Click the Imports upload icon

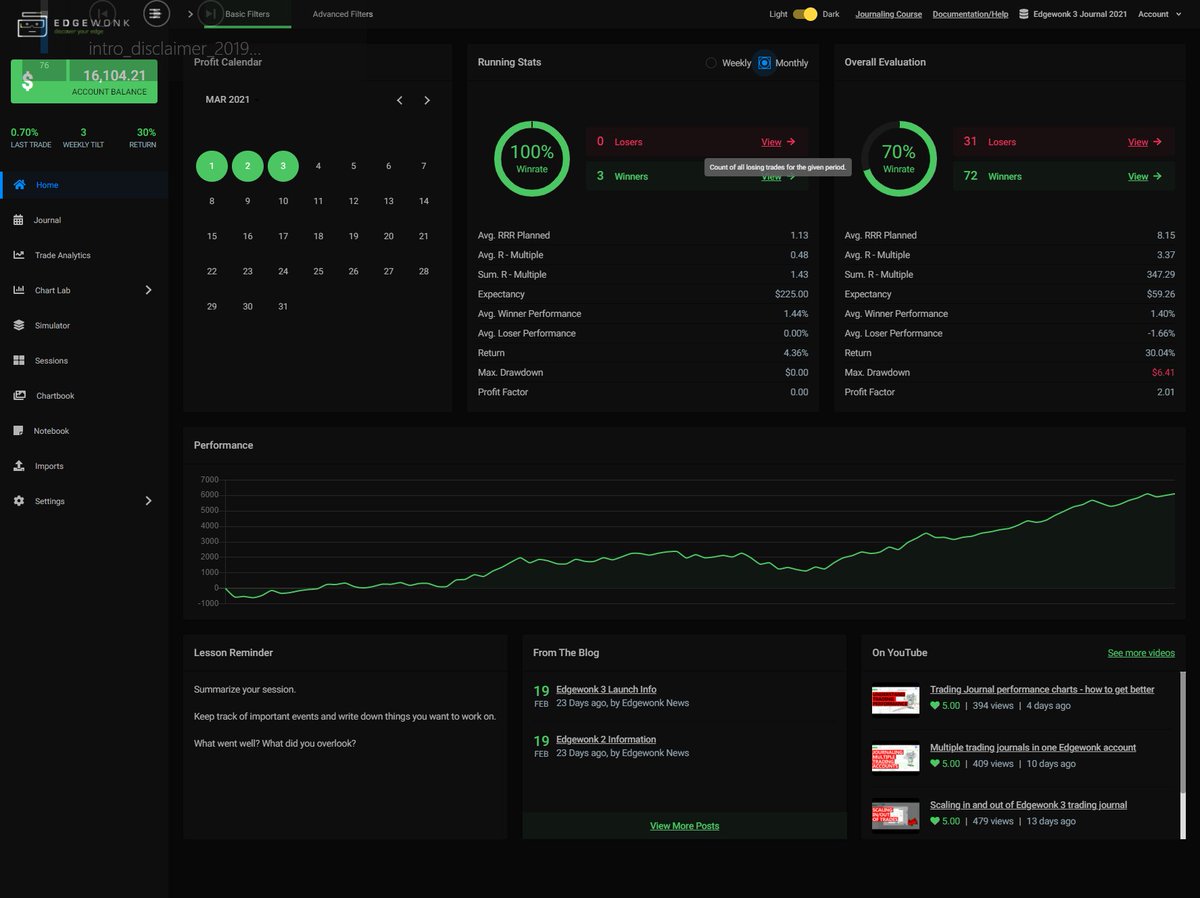pos(19,466)
